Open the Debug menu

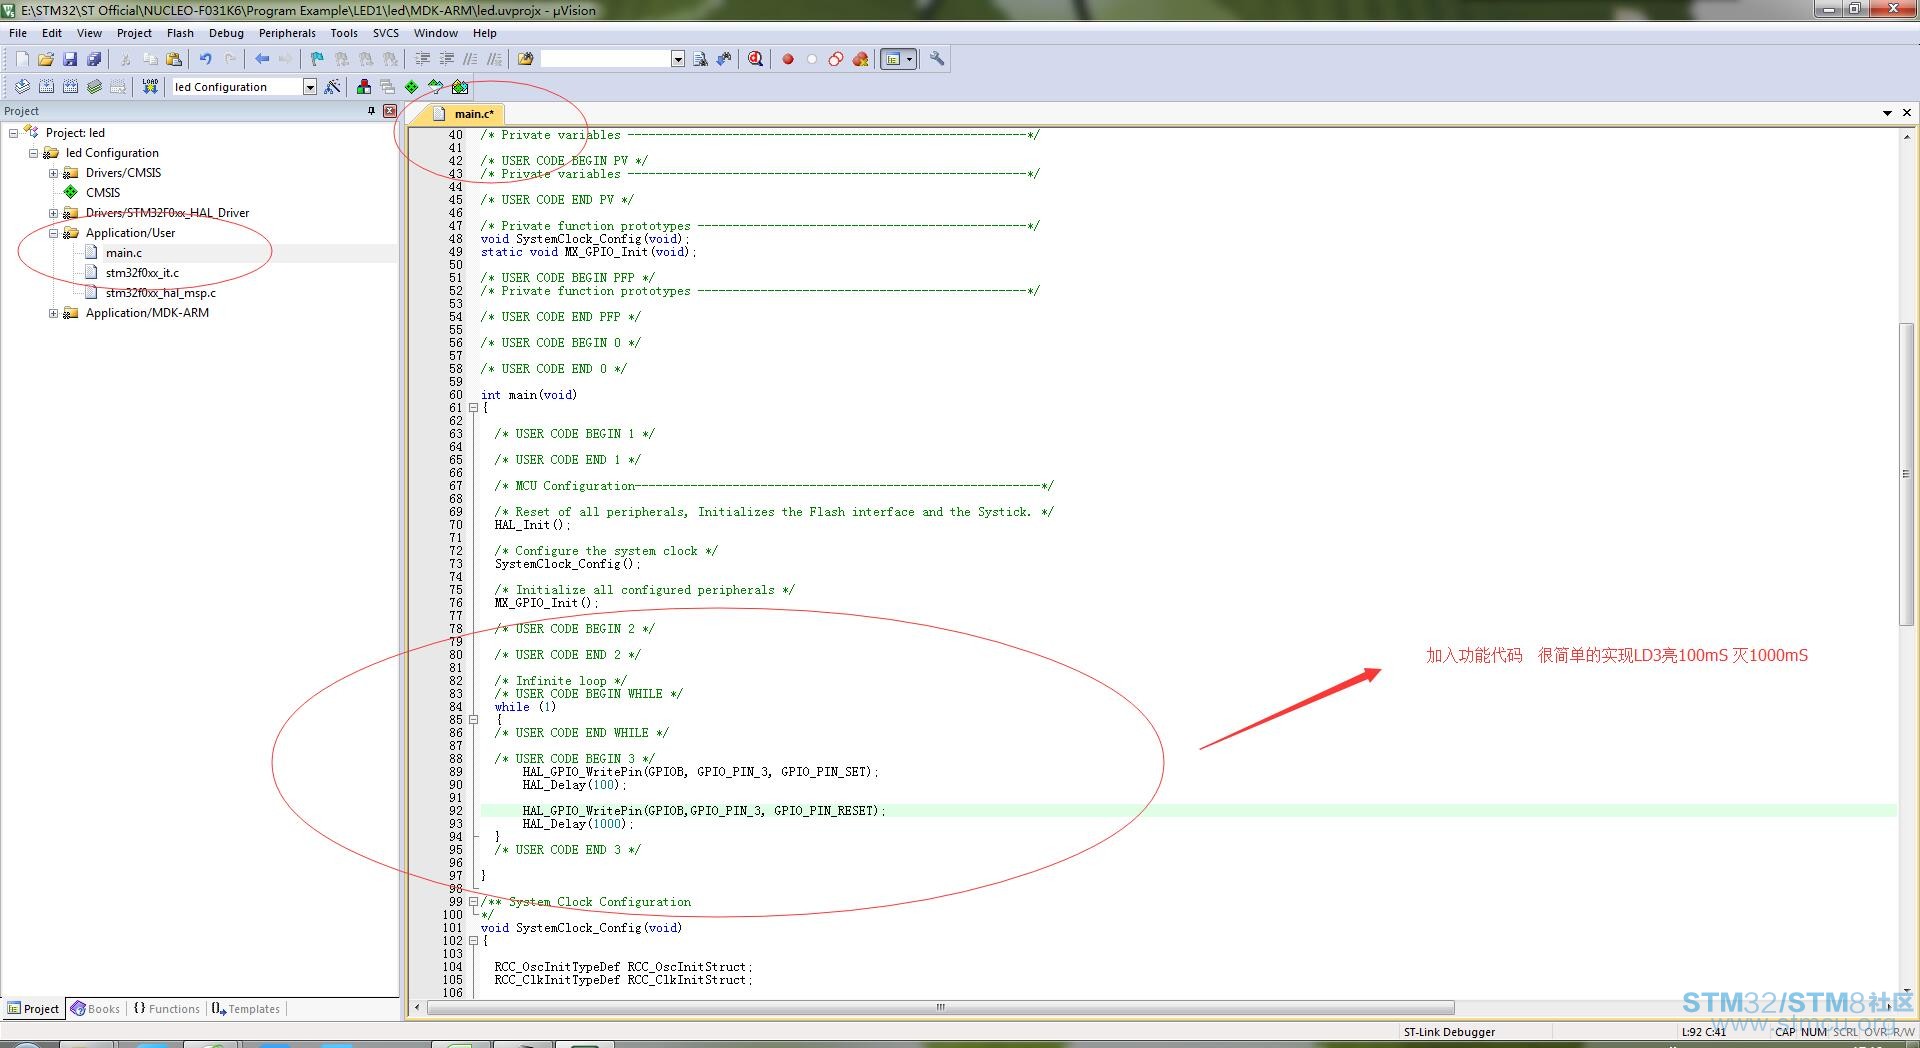(226, 33)
